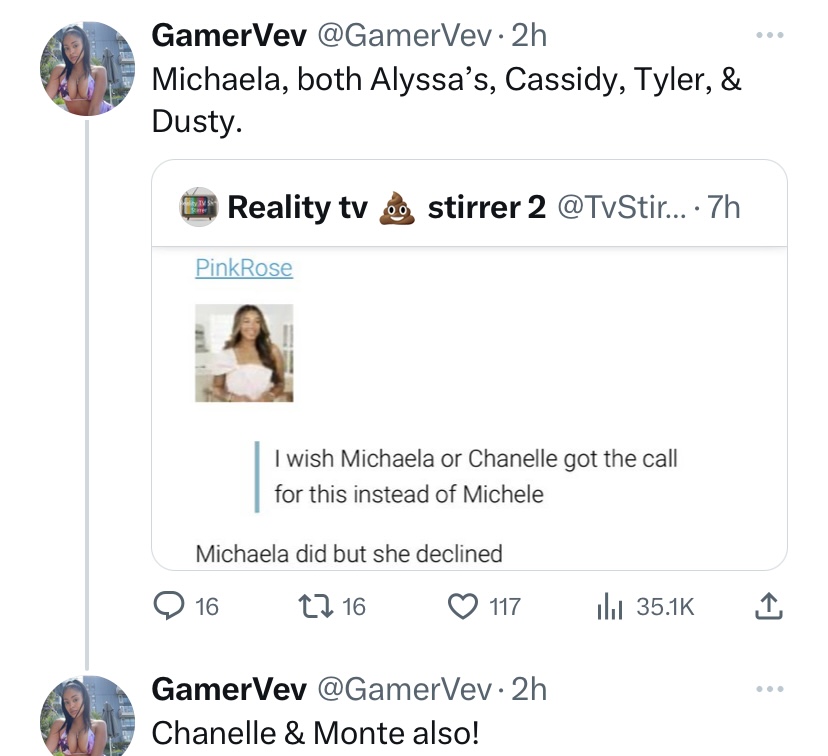This screenshot has width=828, height=756.
Task: View analytics icon showing 35.1K views
Action: pos(610,606)
